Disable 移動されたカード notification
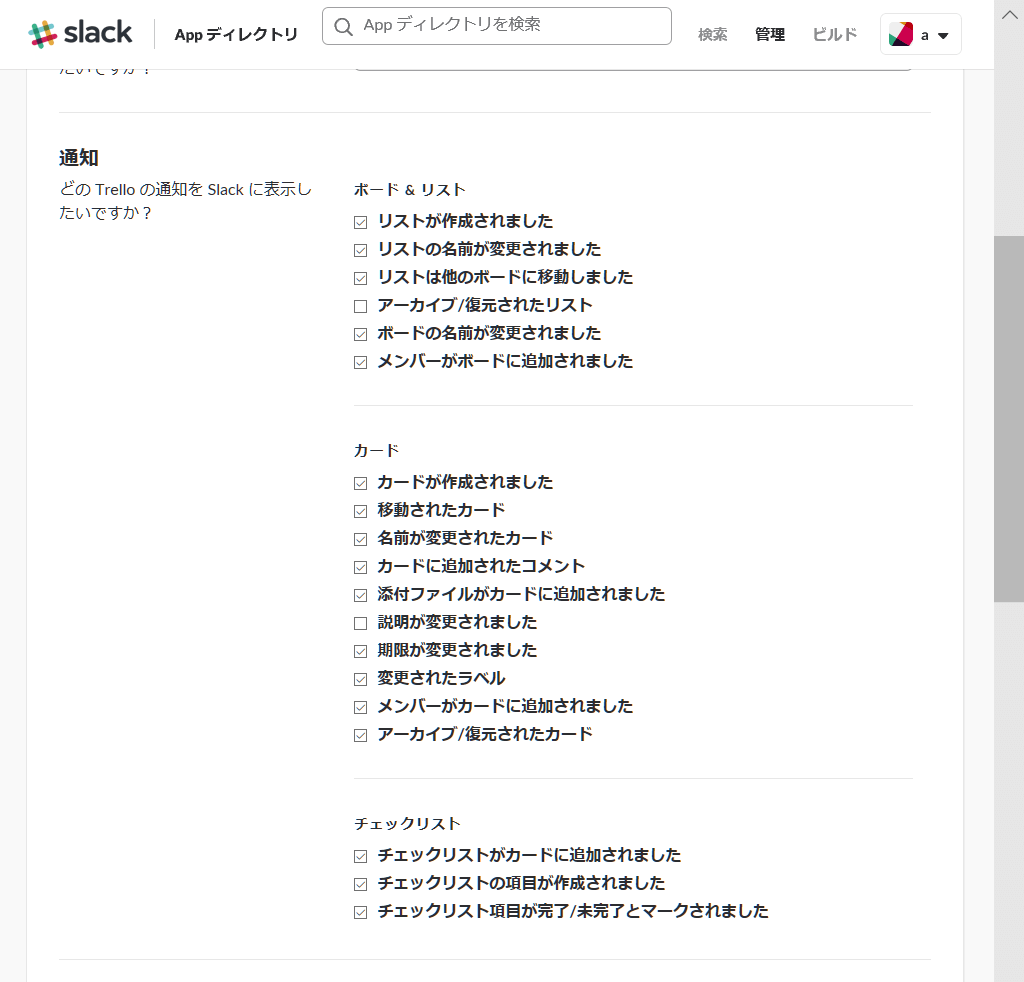This screenshot has width=1024, height=982. click(361, 511)
